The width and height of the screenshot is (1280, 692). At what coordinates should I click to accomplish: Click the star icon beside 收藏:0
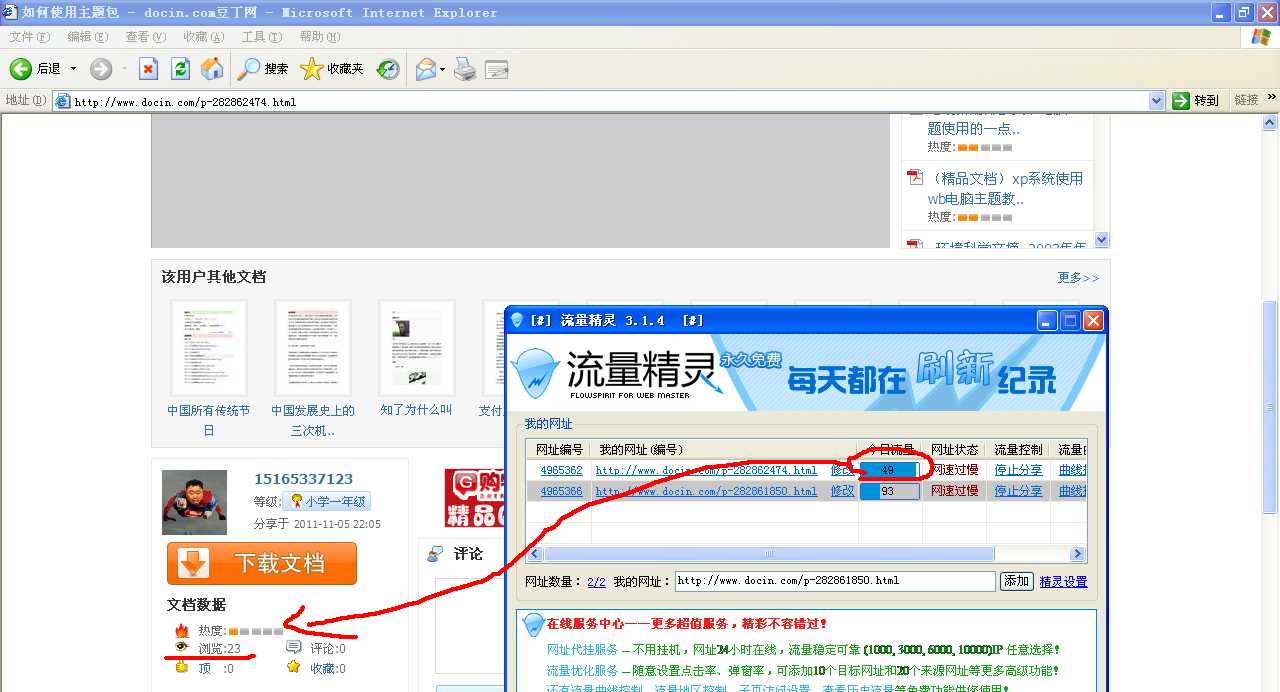[293, 667]
